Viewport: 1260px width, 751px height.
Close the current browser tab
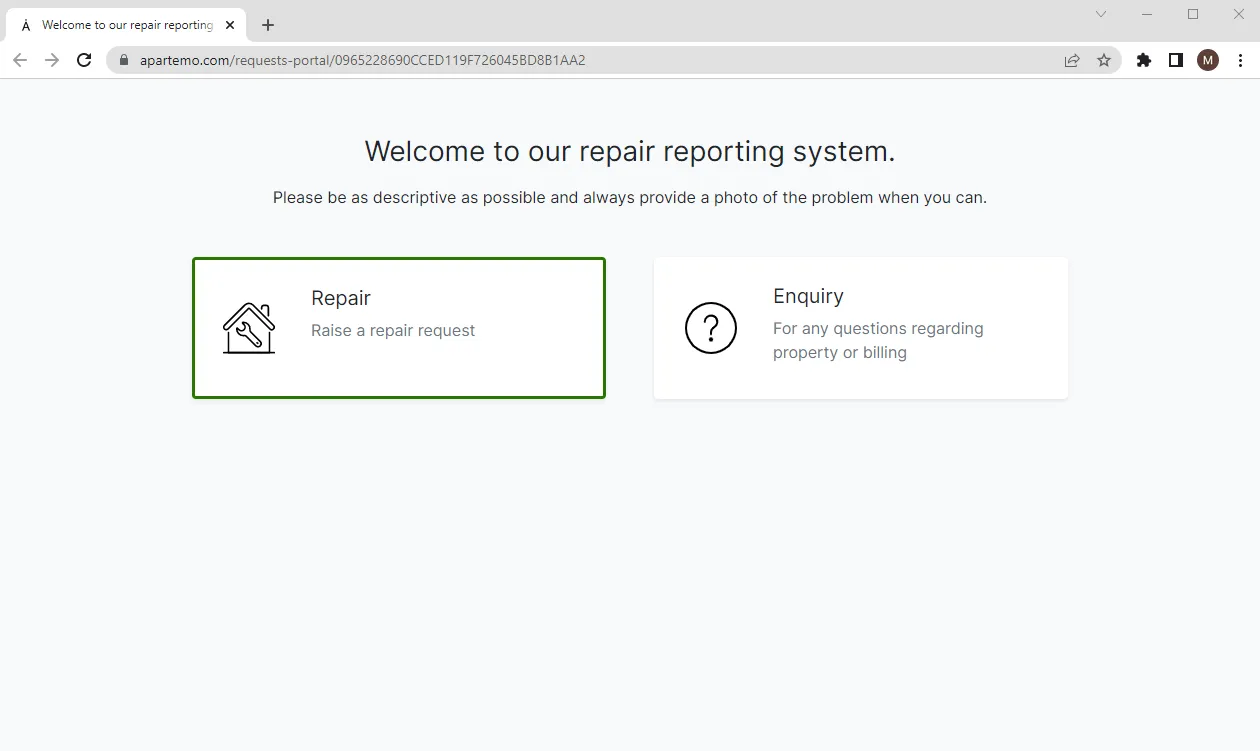coord(229,25)
